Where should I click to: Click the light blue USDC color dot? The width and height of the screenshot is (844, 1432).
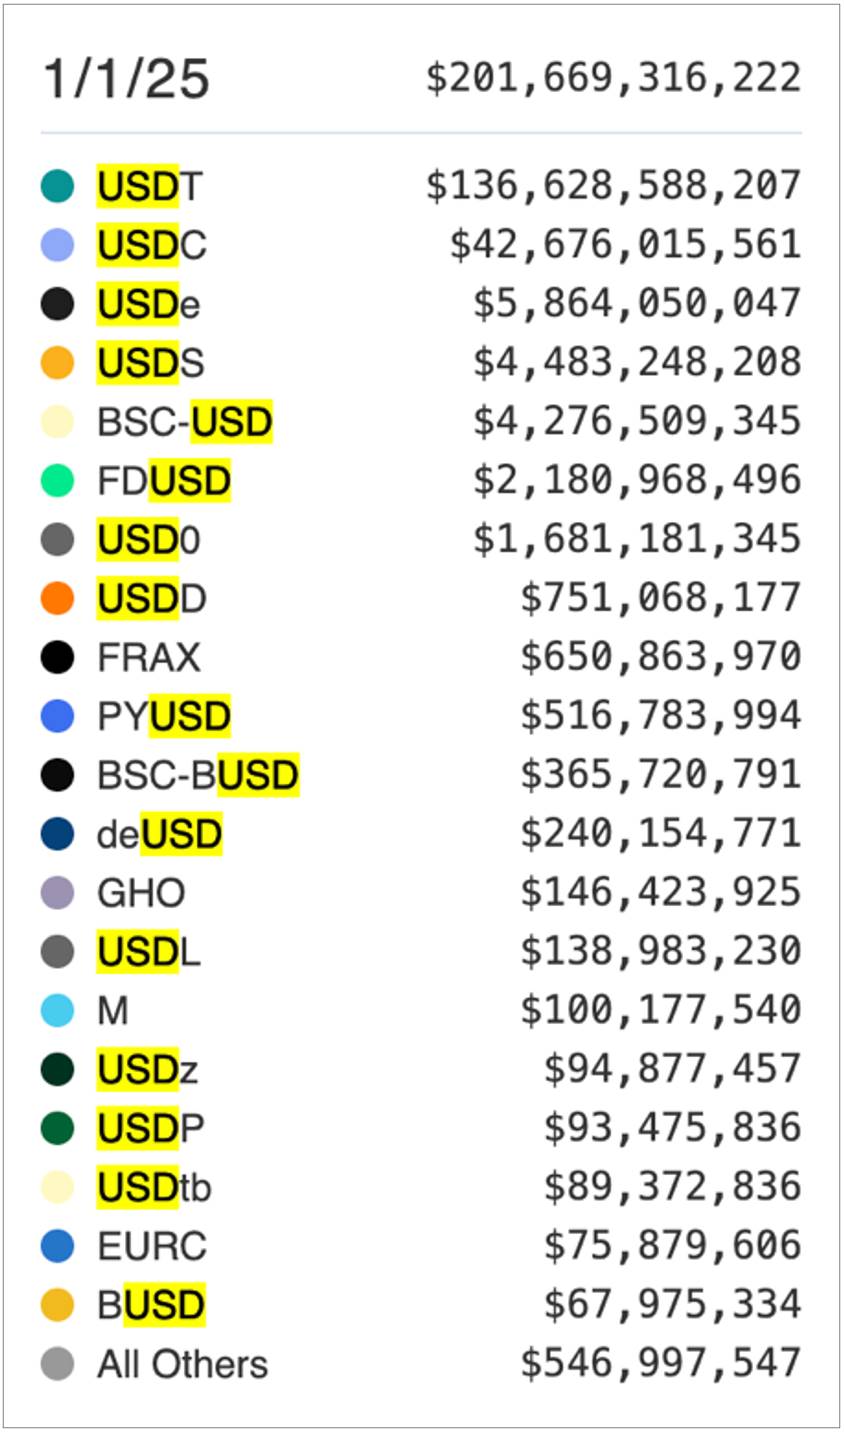(57, 246)
